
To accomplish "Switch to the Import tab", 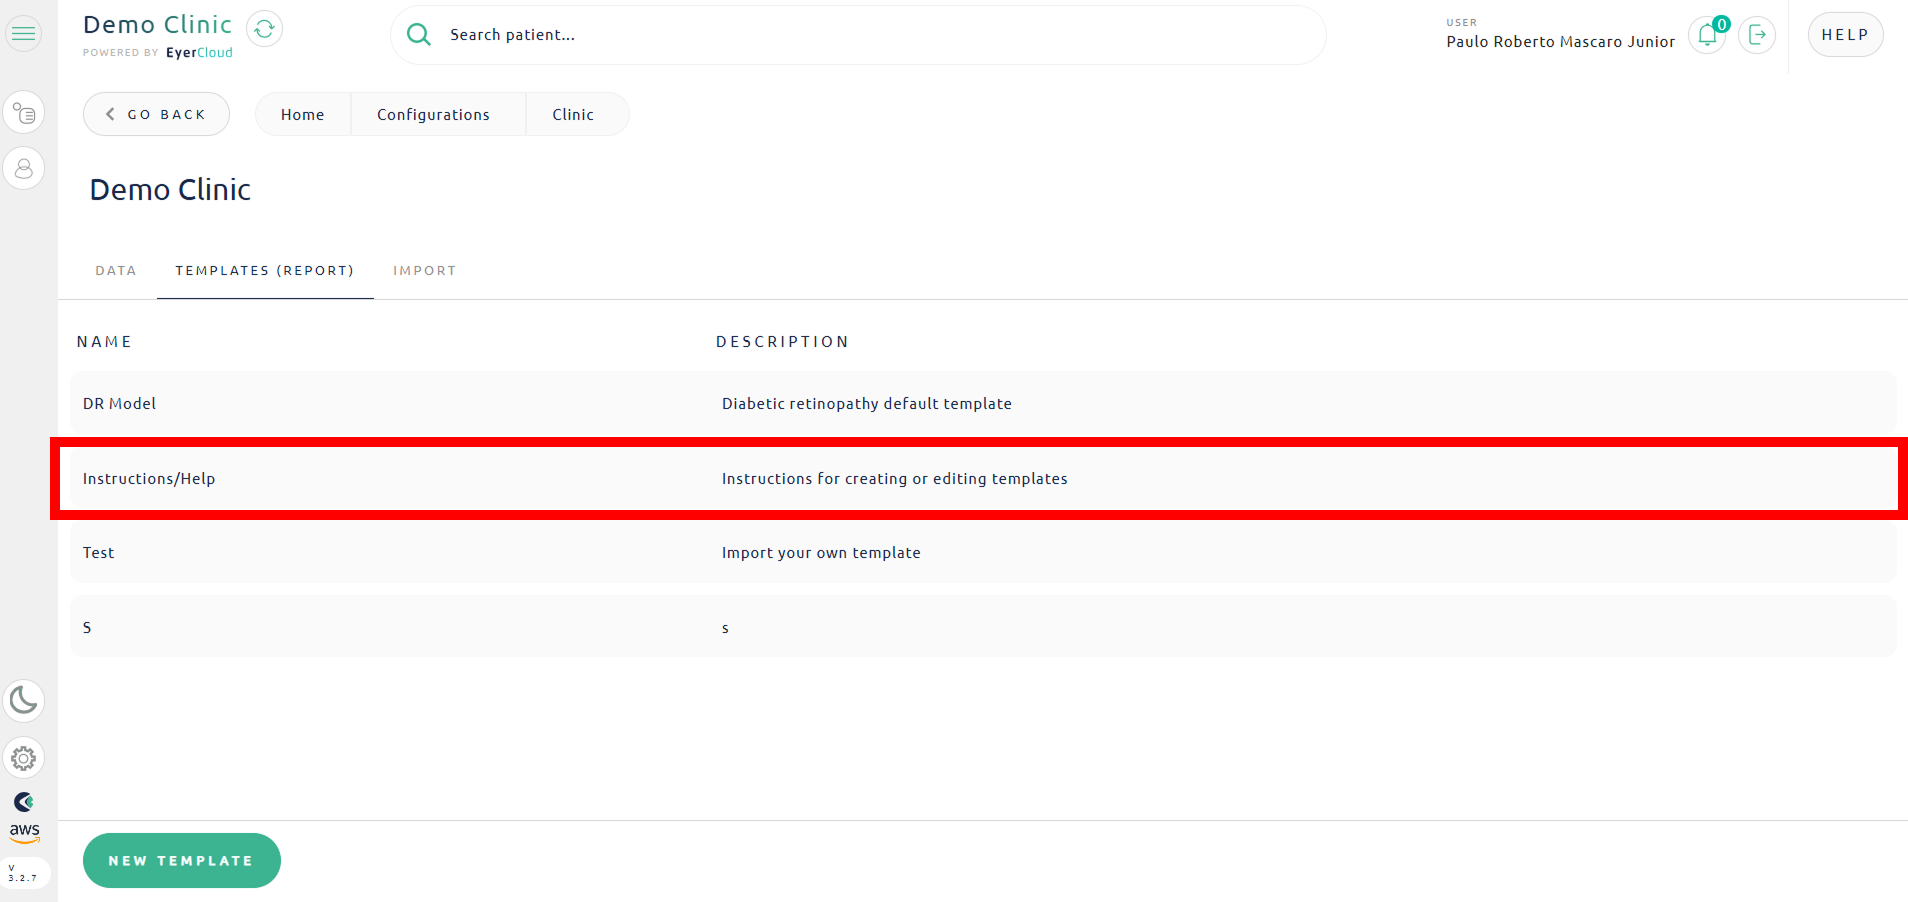I will point(424,271).
